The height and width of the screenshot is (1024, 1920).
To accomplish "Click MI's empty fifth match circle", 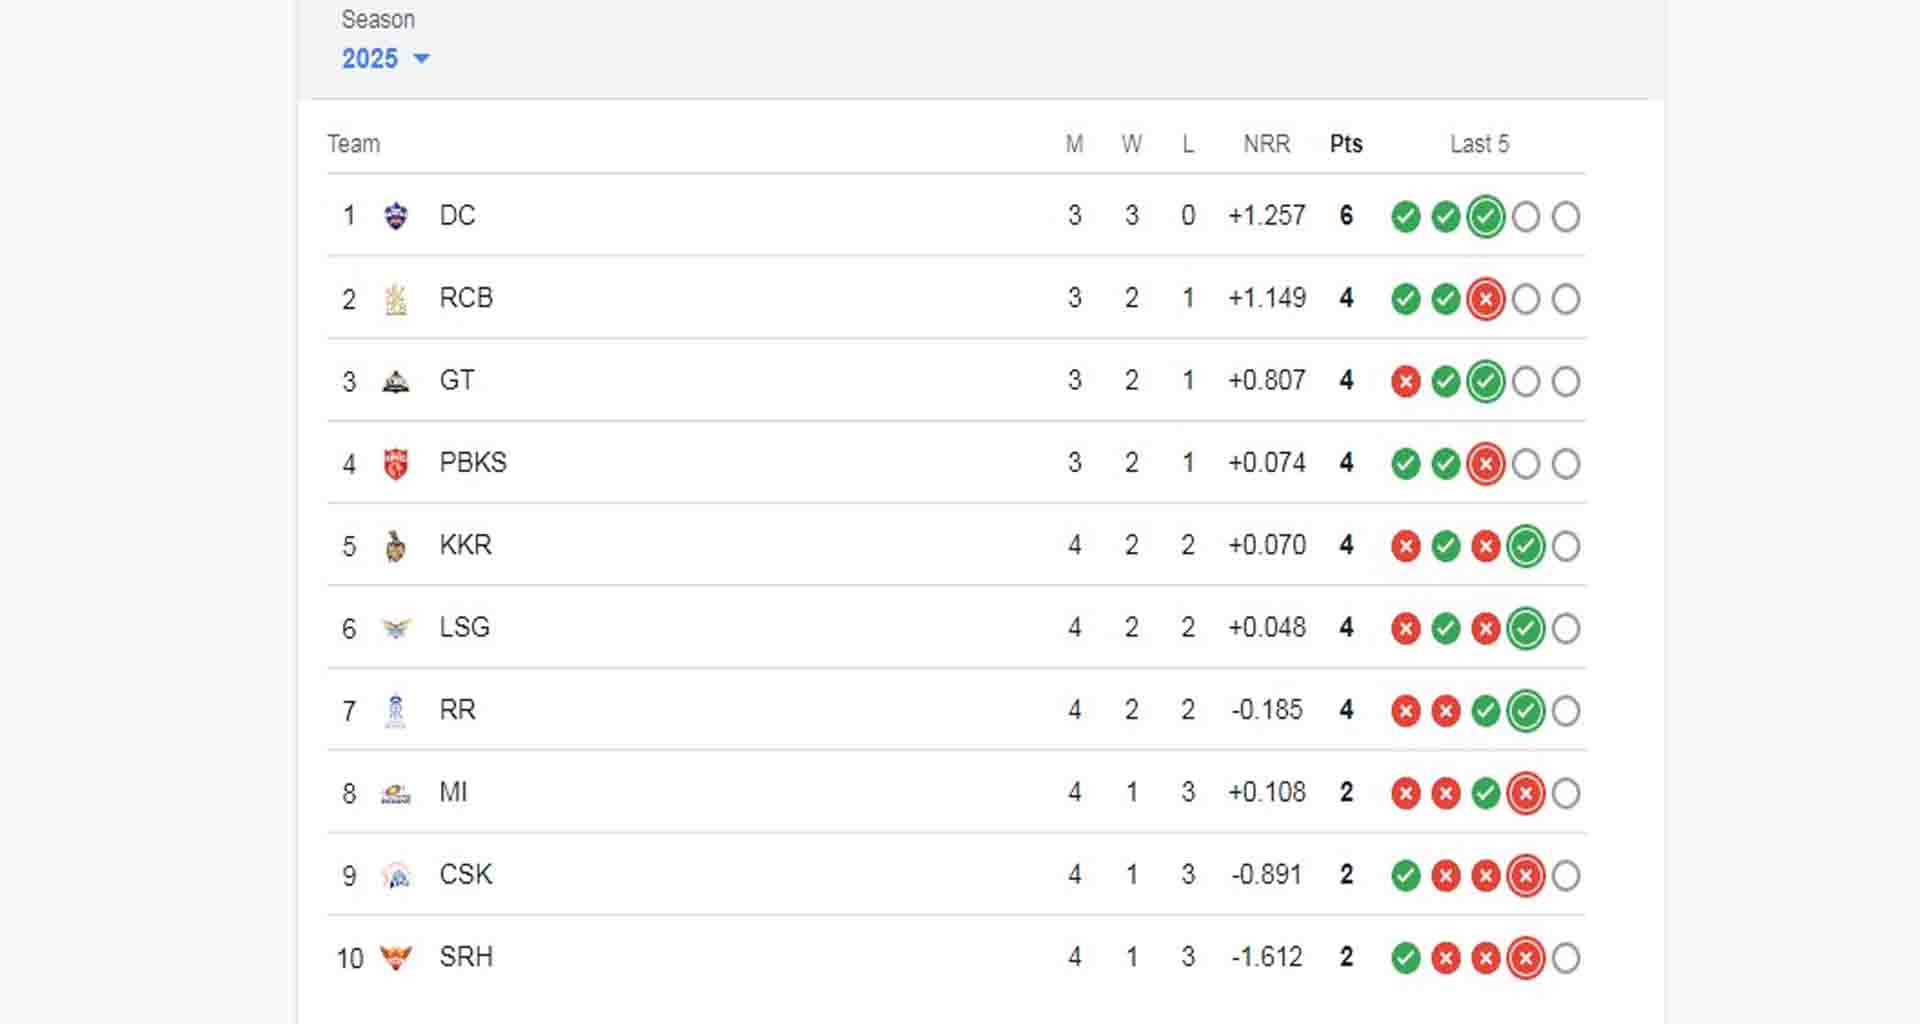I will [x=1566, y=793].
